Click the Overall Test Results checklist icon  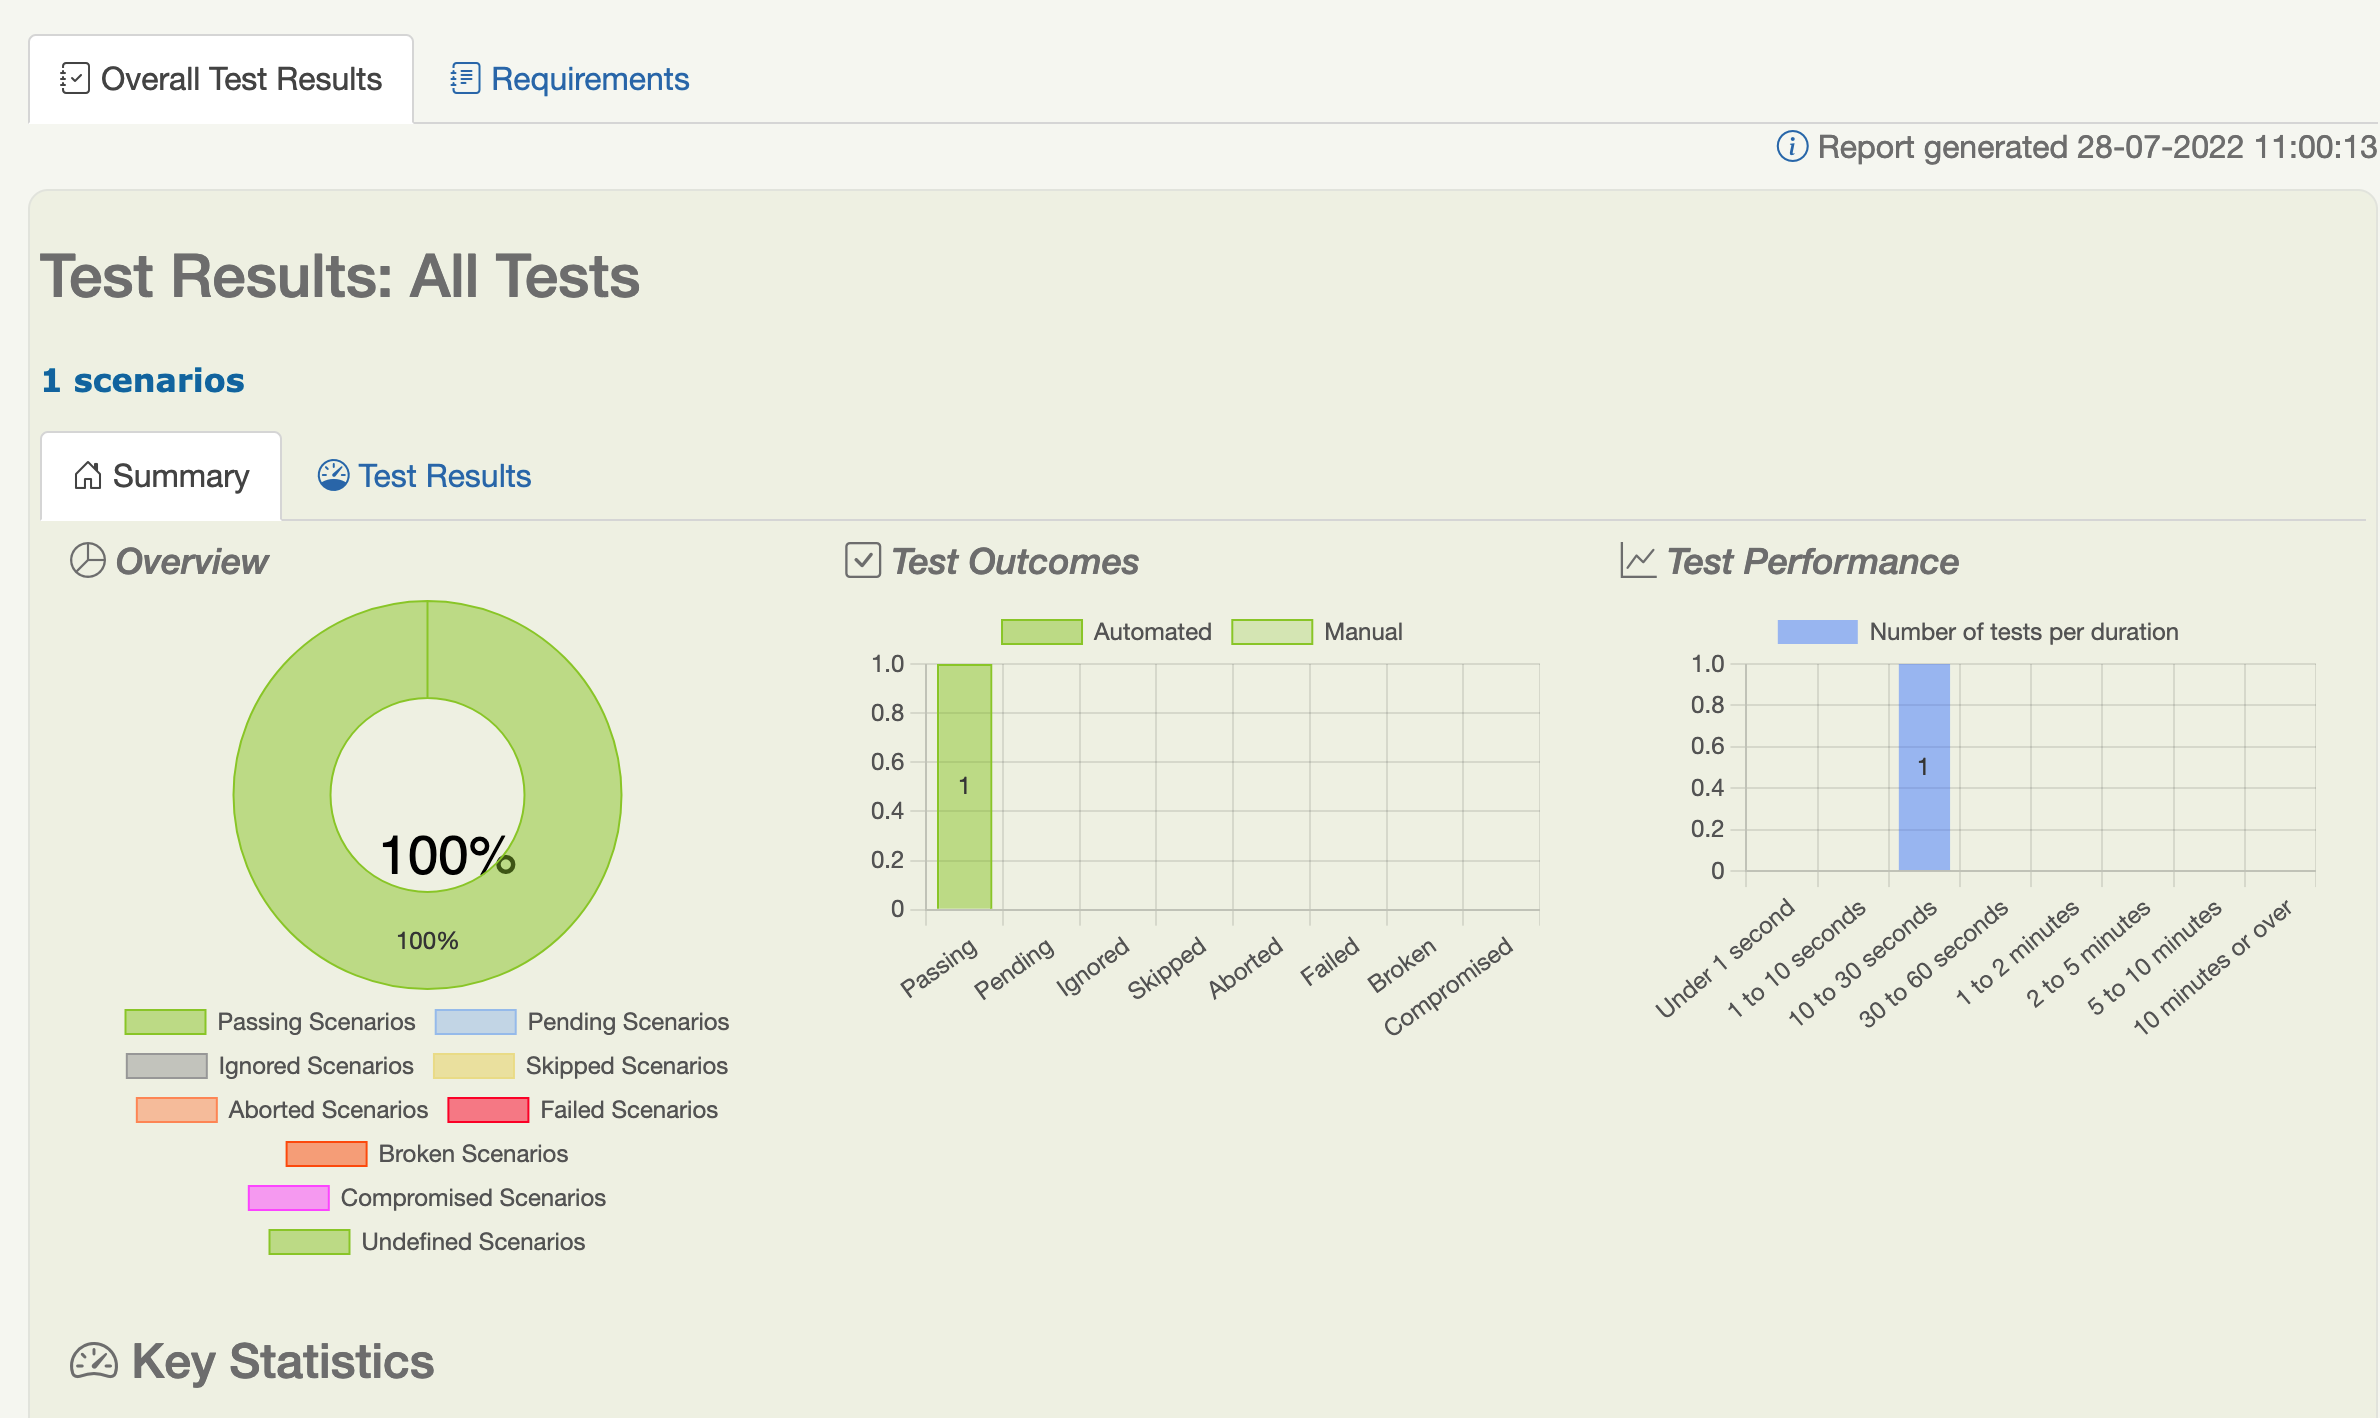74,78
